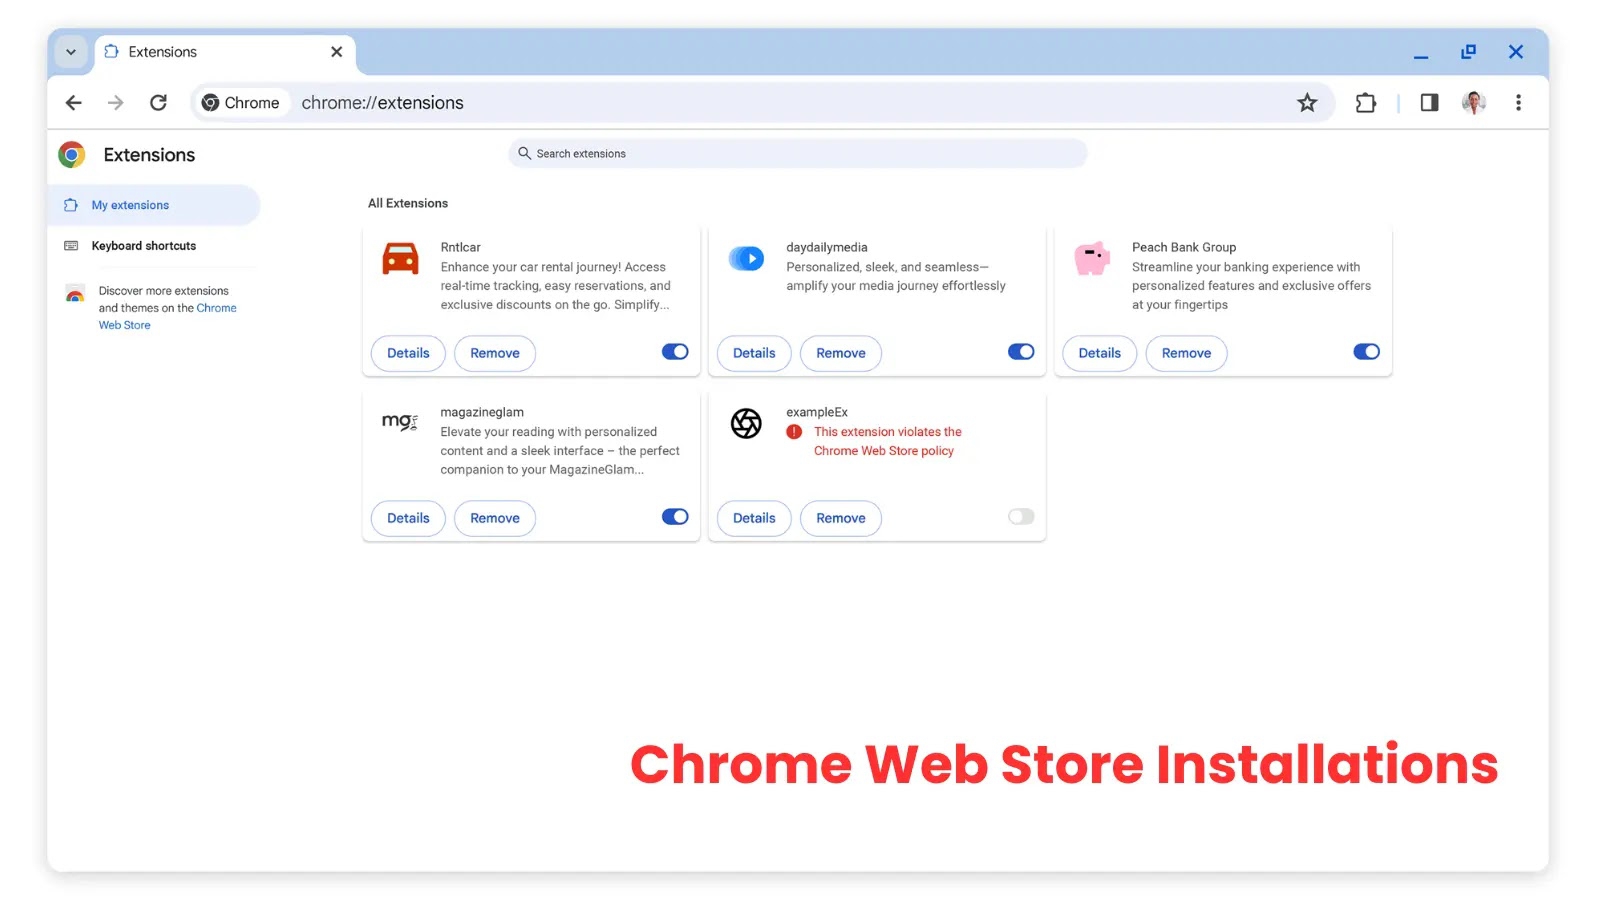
Task: Remove the magazineglam extension
Action: point(495,518)
